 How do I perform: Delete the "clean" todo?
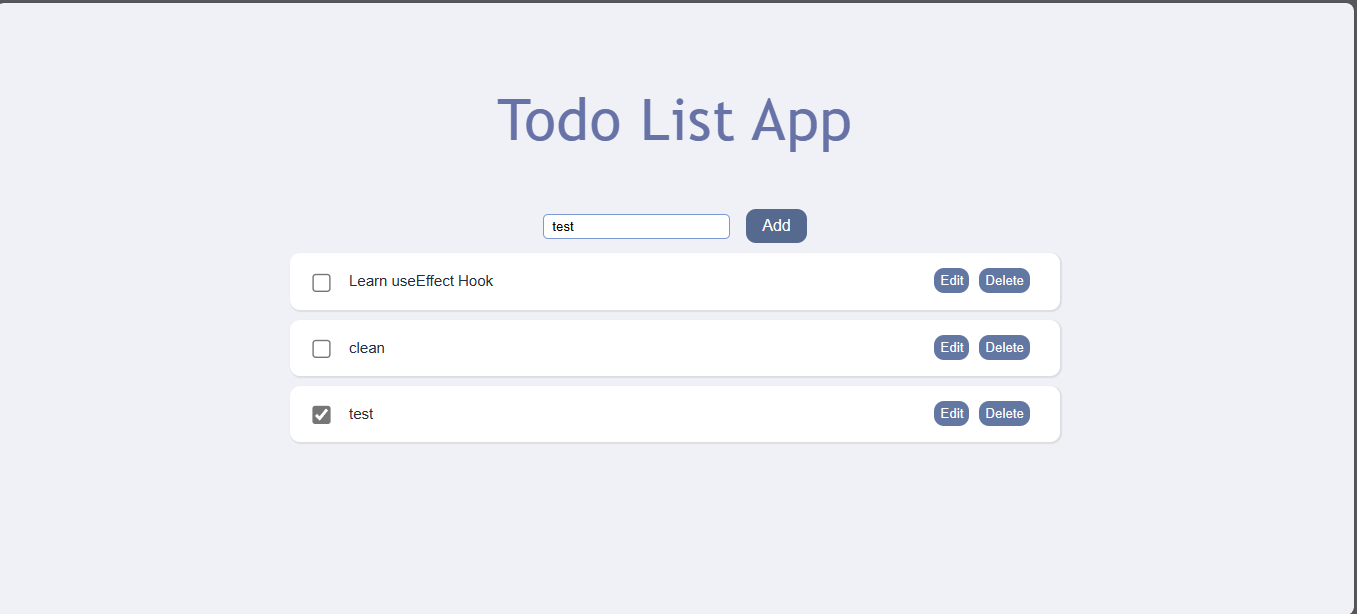tap(1004, 347)
